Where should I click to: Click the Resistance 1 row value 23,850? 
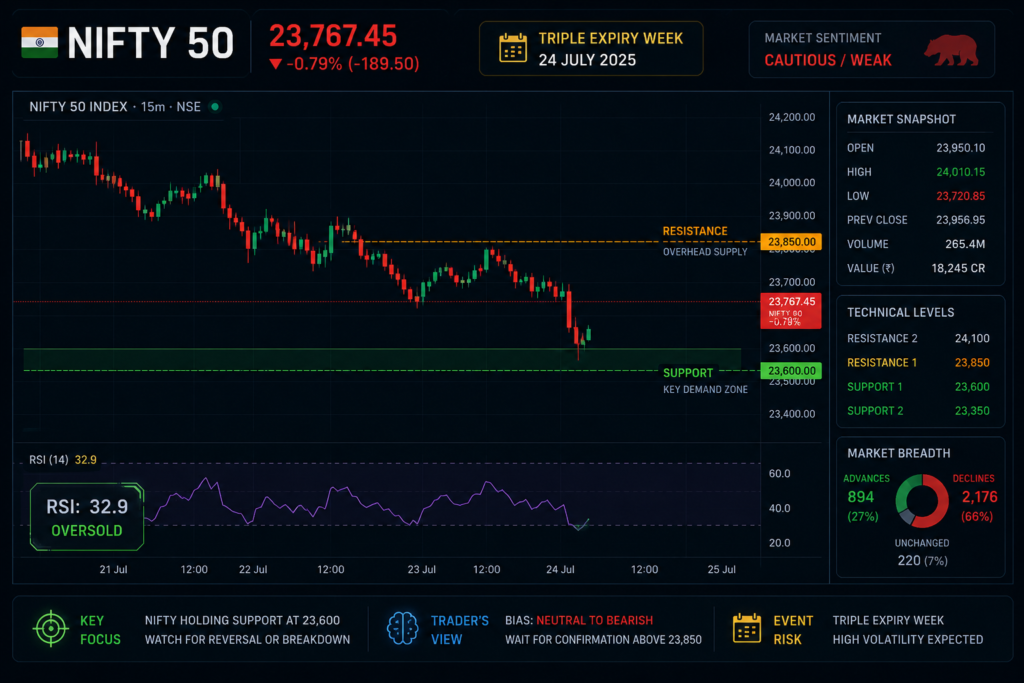972,362
